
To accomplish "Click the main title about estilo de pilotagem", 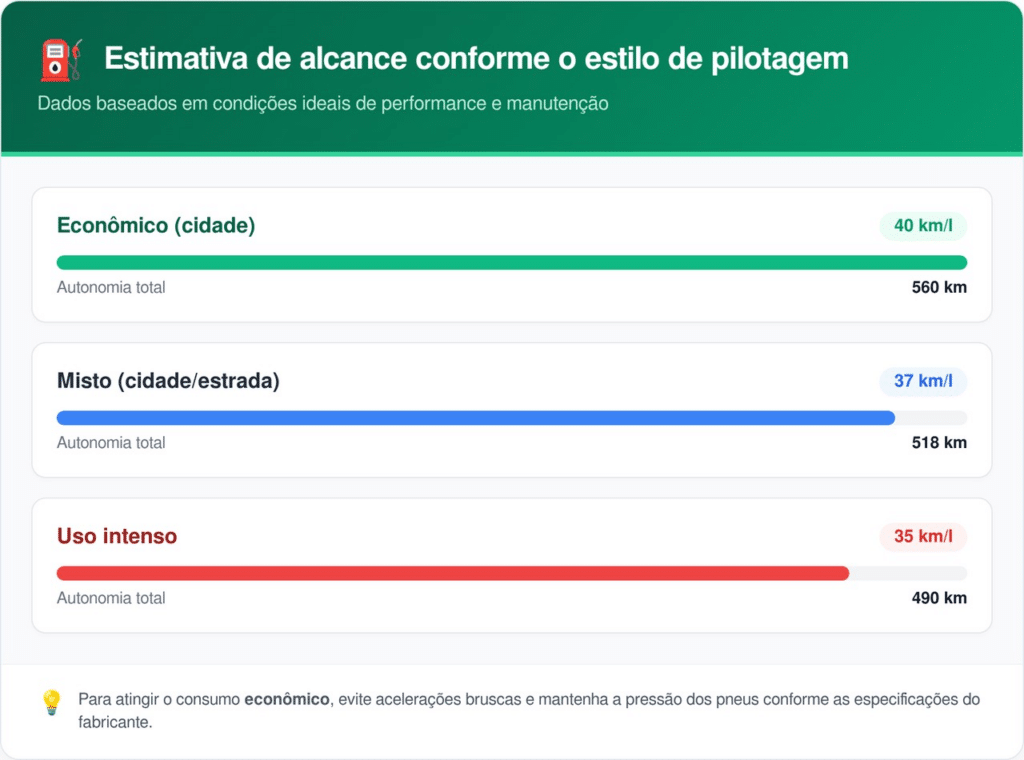I will click(476, 58).
